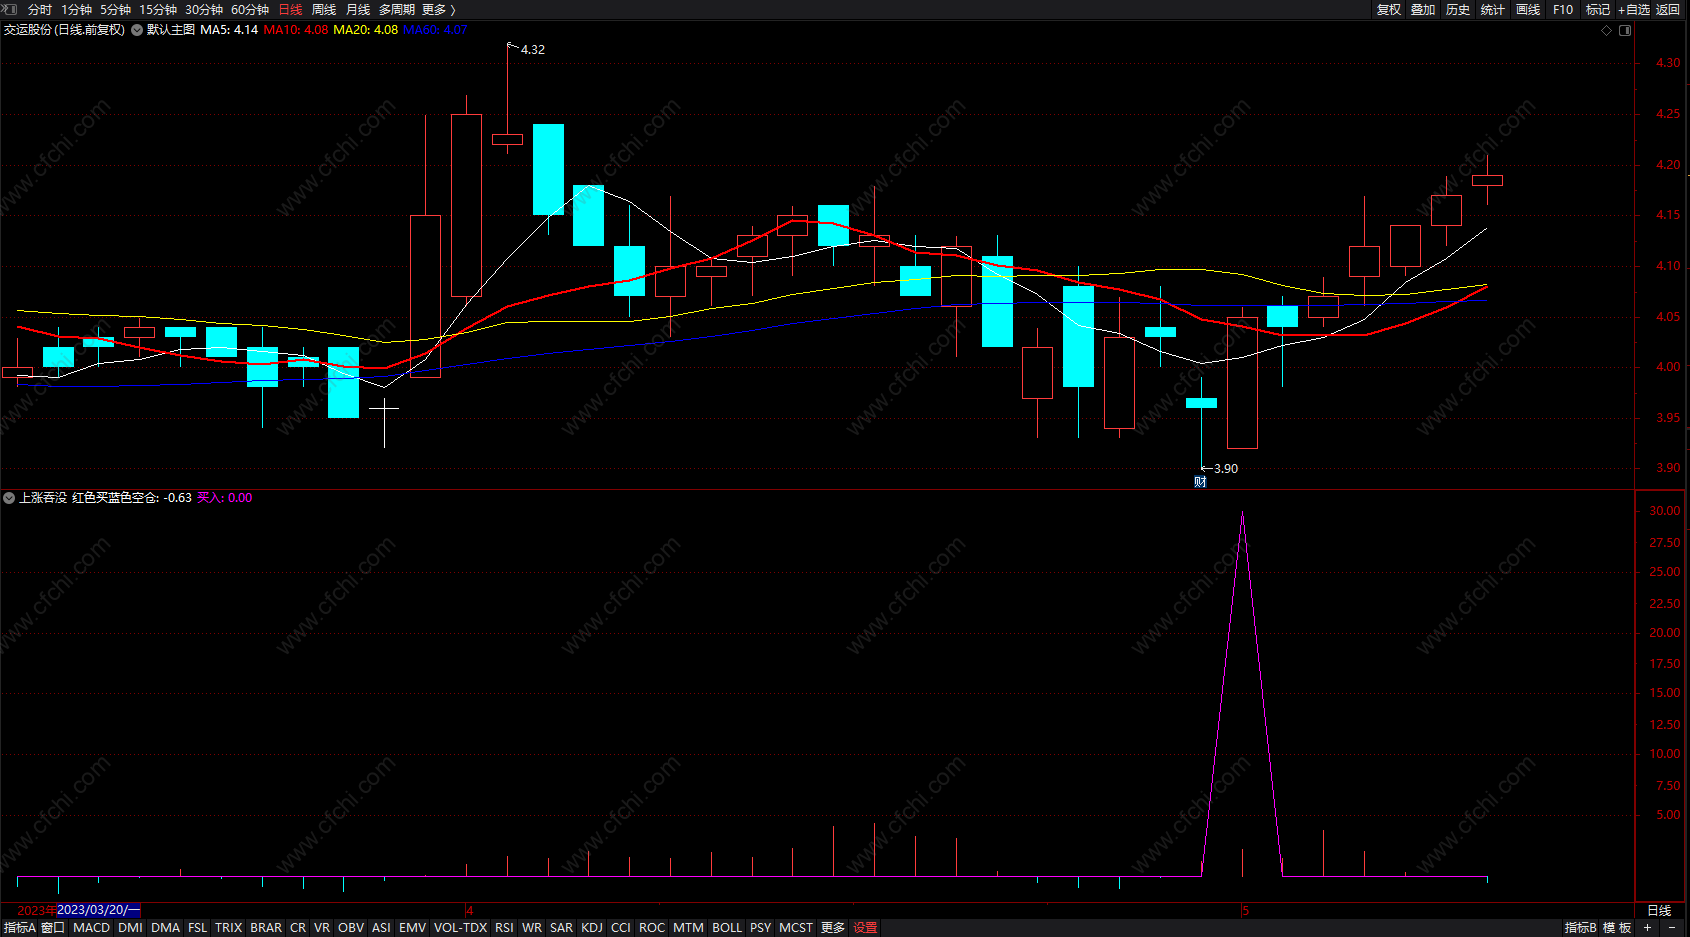
Task: Open the 更多 period options at top
Action: [x=438, y=9]
